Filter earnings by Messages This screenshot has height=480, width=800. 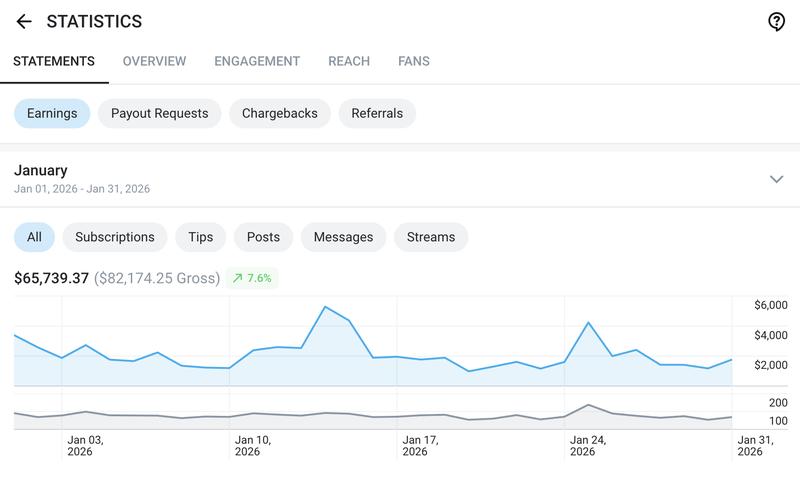click(x=343, y=237)
